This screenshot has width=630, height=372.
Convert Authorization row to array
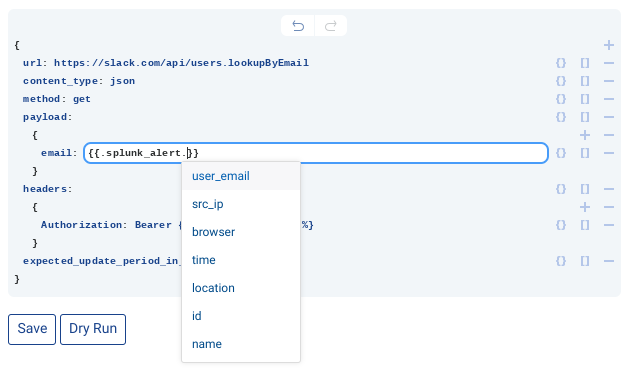coord(585,225)
